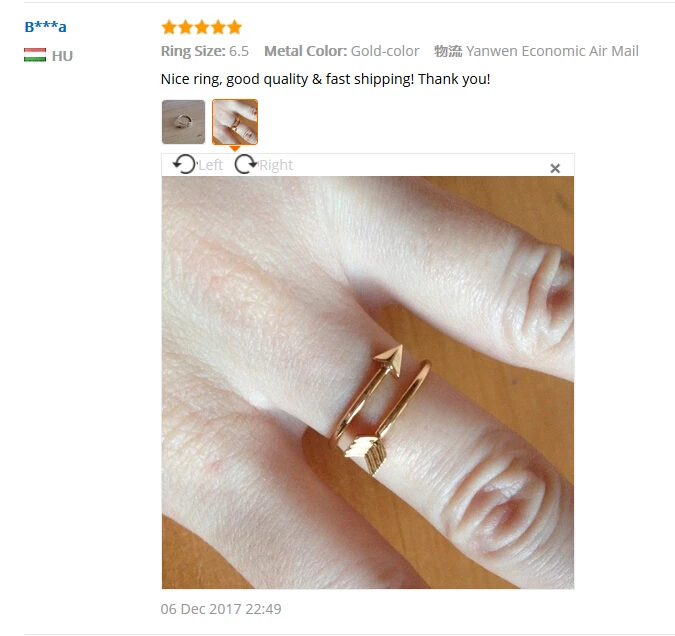675x636 pixels.
Task: Click the Ring Size 6.5 attribute
Action: [205, 51]
